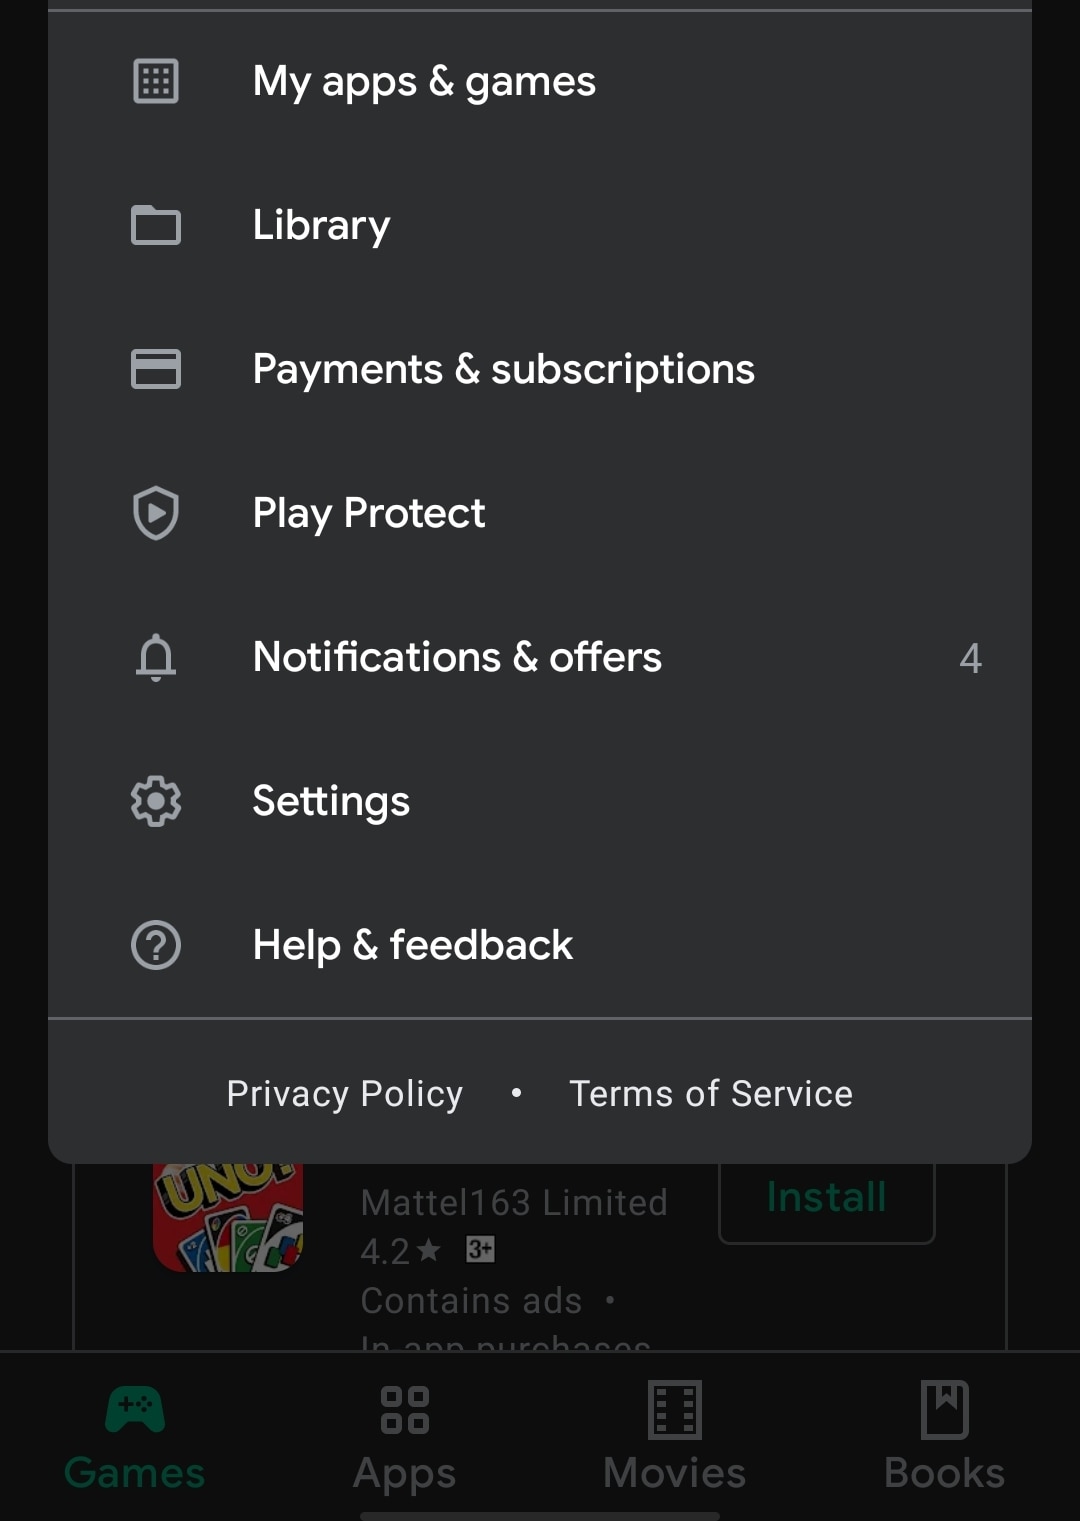This screenshot has height=1521, width=1080.
Task: Tap the My apps & games grid icon
Action: [156, 81]
